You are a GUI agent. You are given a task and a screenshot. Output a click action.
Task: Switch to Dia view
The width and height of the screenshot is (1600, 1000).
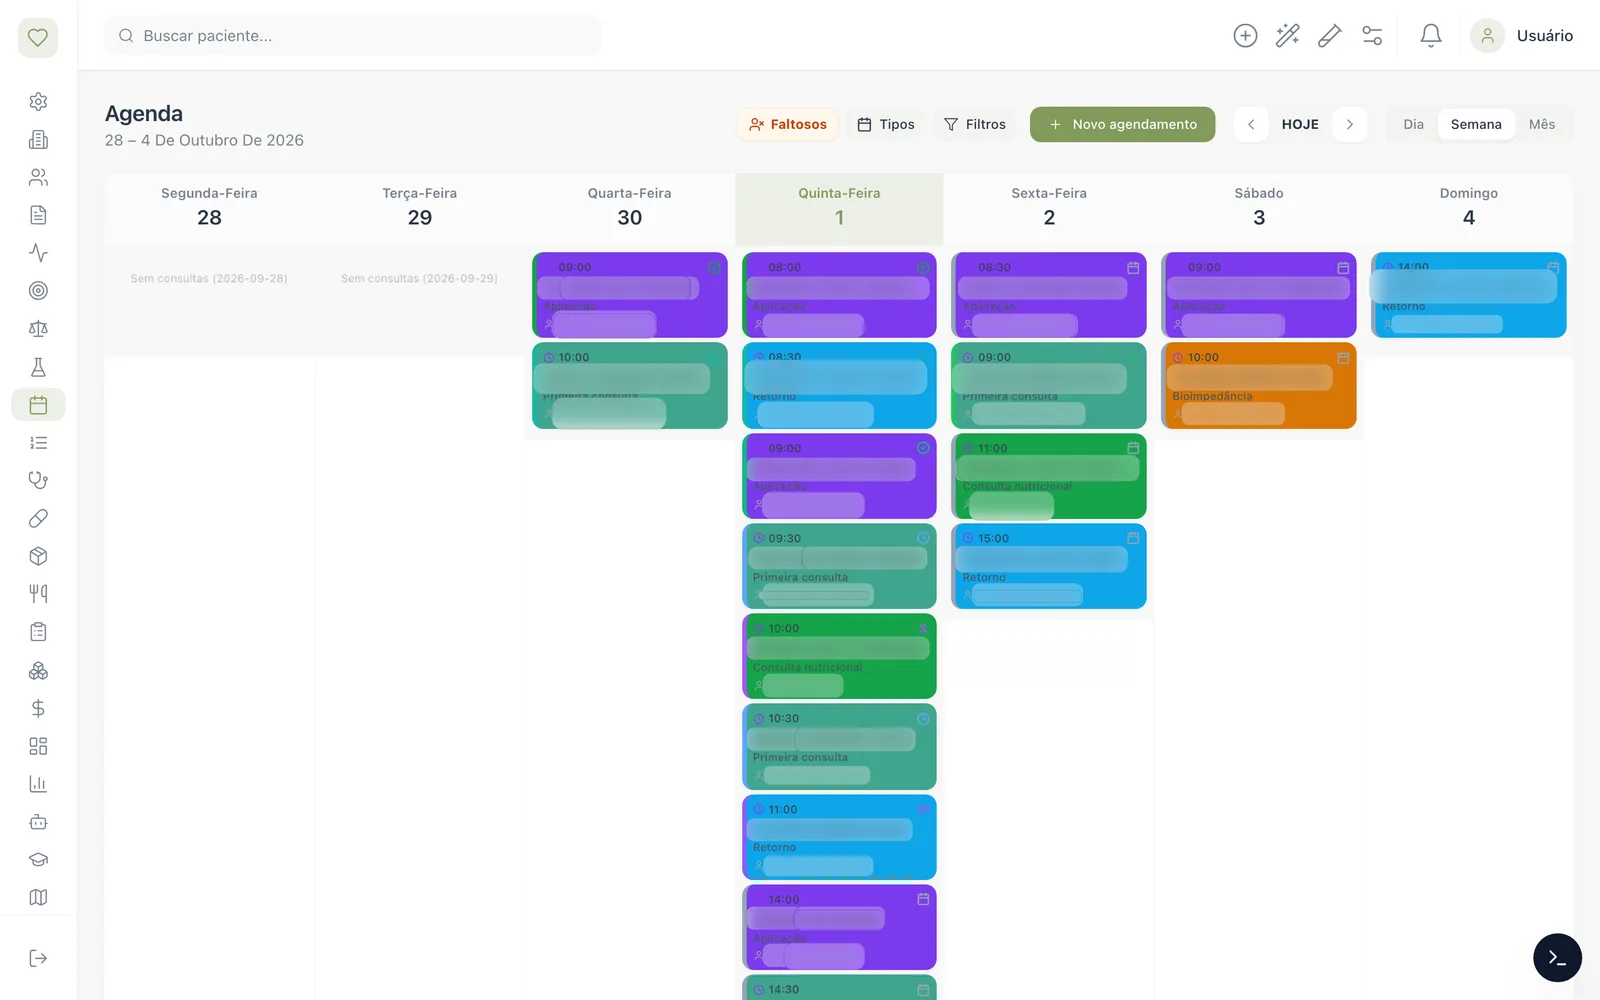pos(1413,124)
